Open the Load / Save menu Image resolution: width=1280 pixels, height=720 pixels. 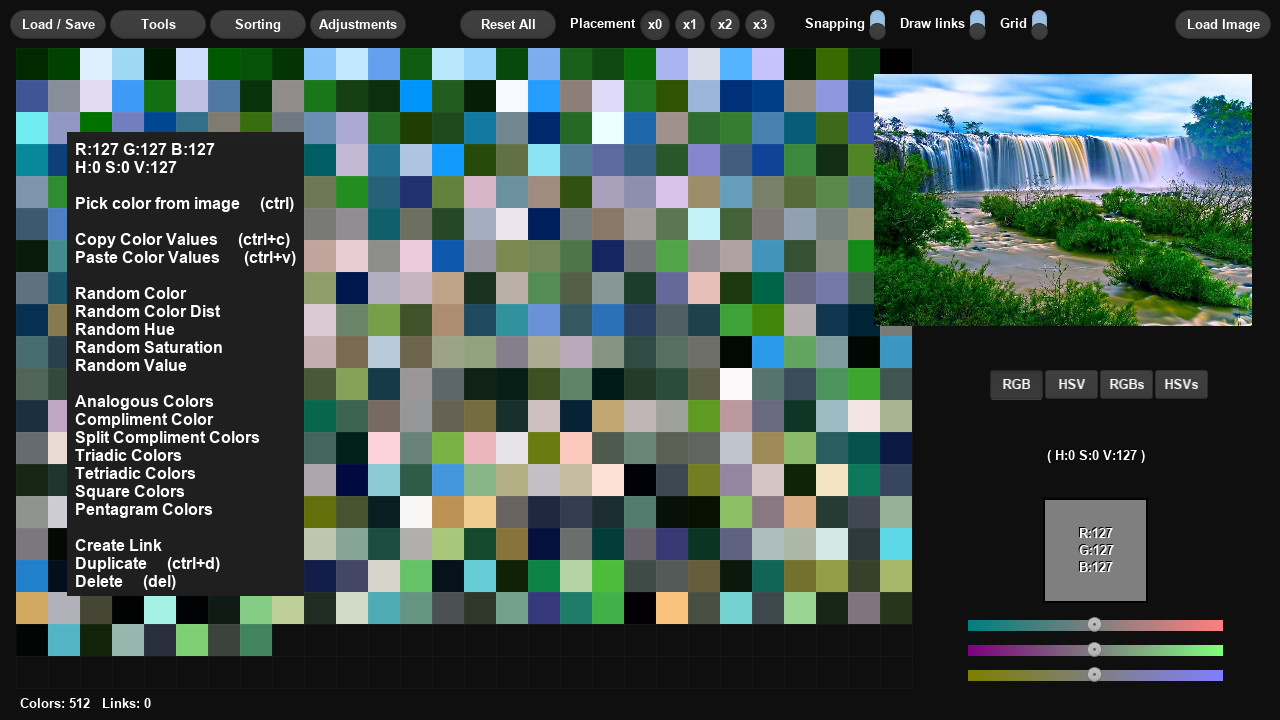[58, 24]
